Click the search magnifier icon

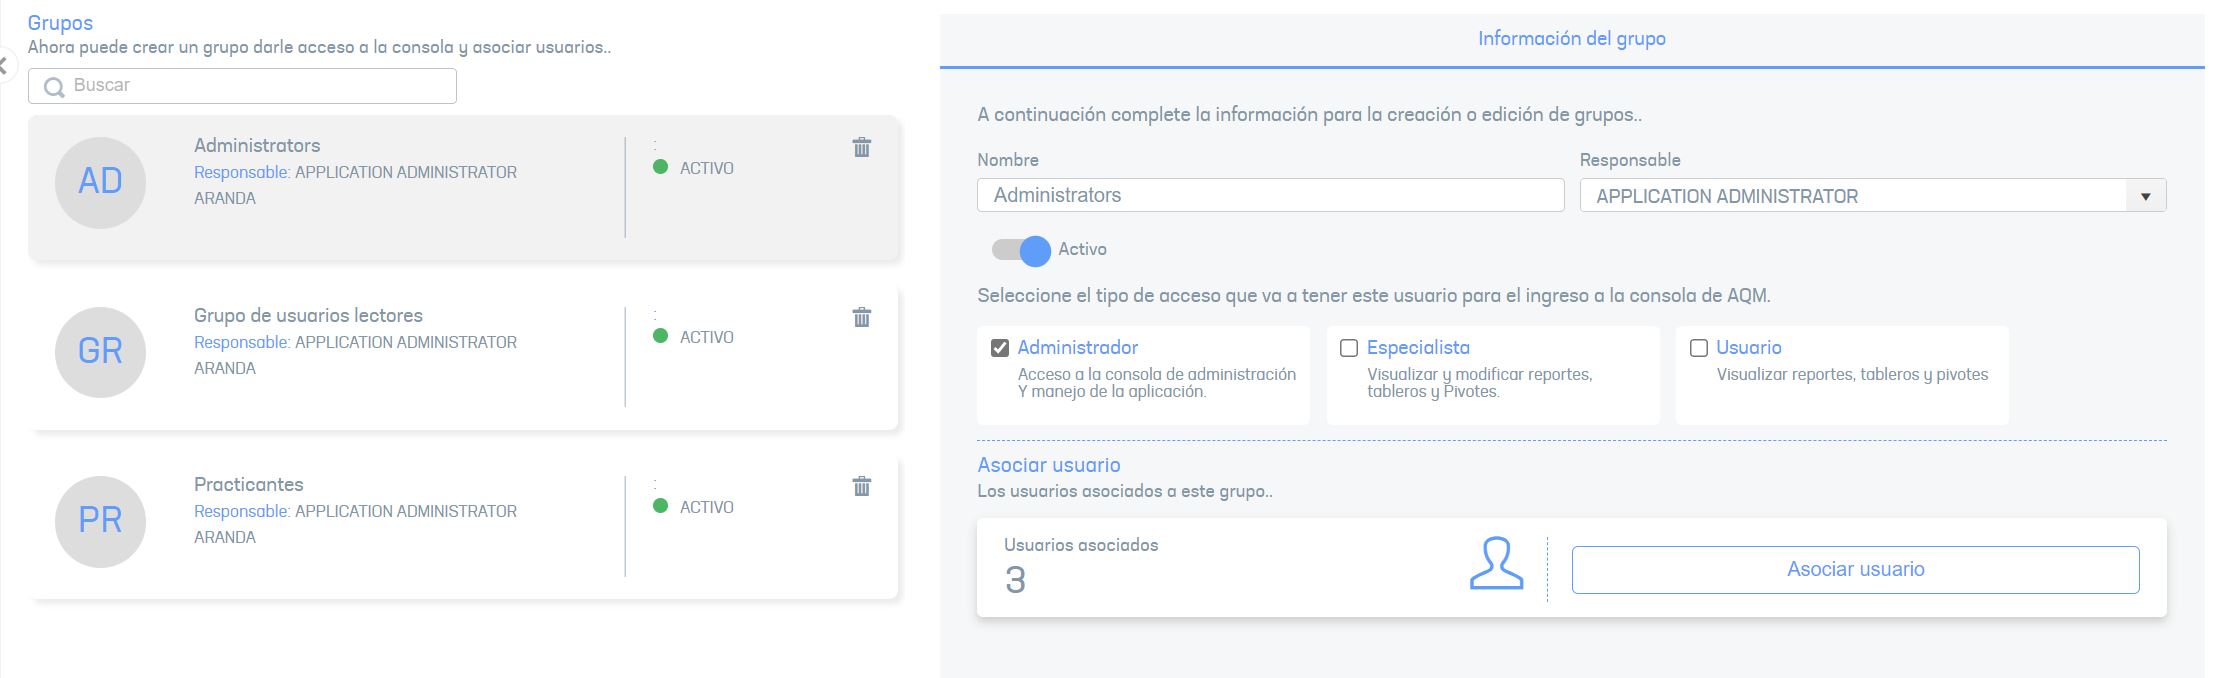point(54,87)
